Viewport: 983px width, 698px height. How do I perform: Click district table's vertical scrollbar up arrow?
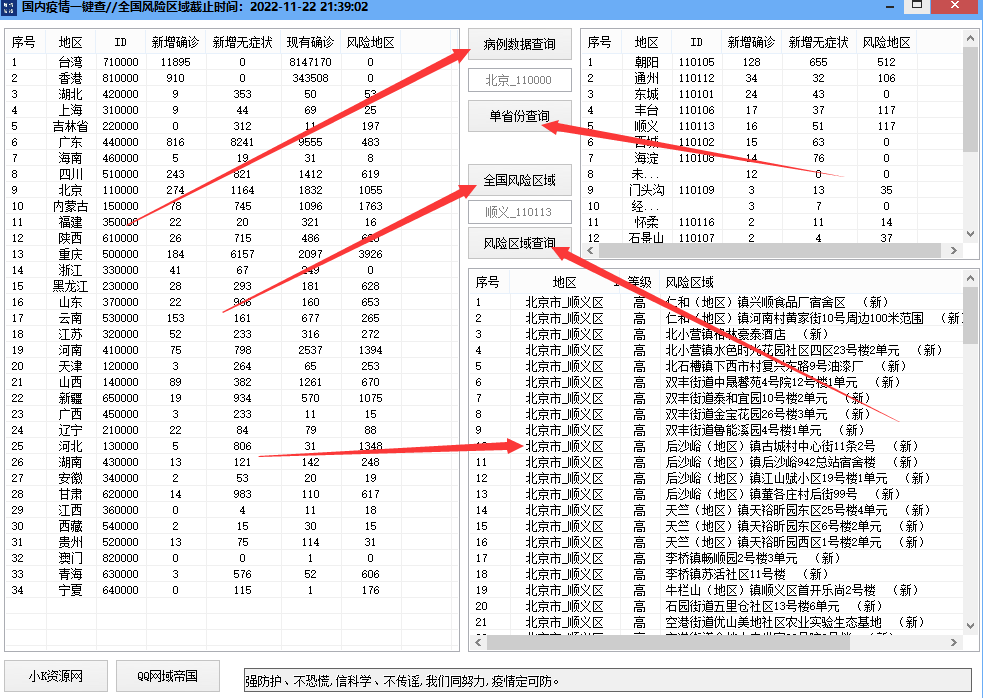coord(970,37)
